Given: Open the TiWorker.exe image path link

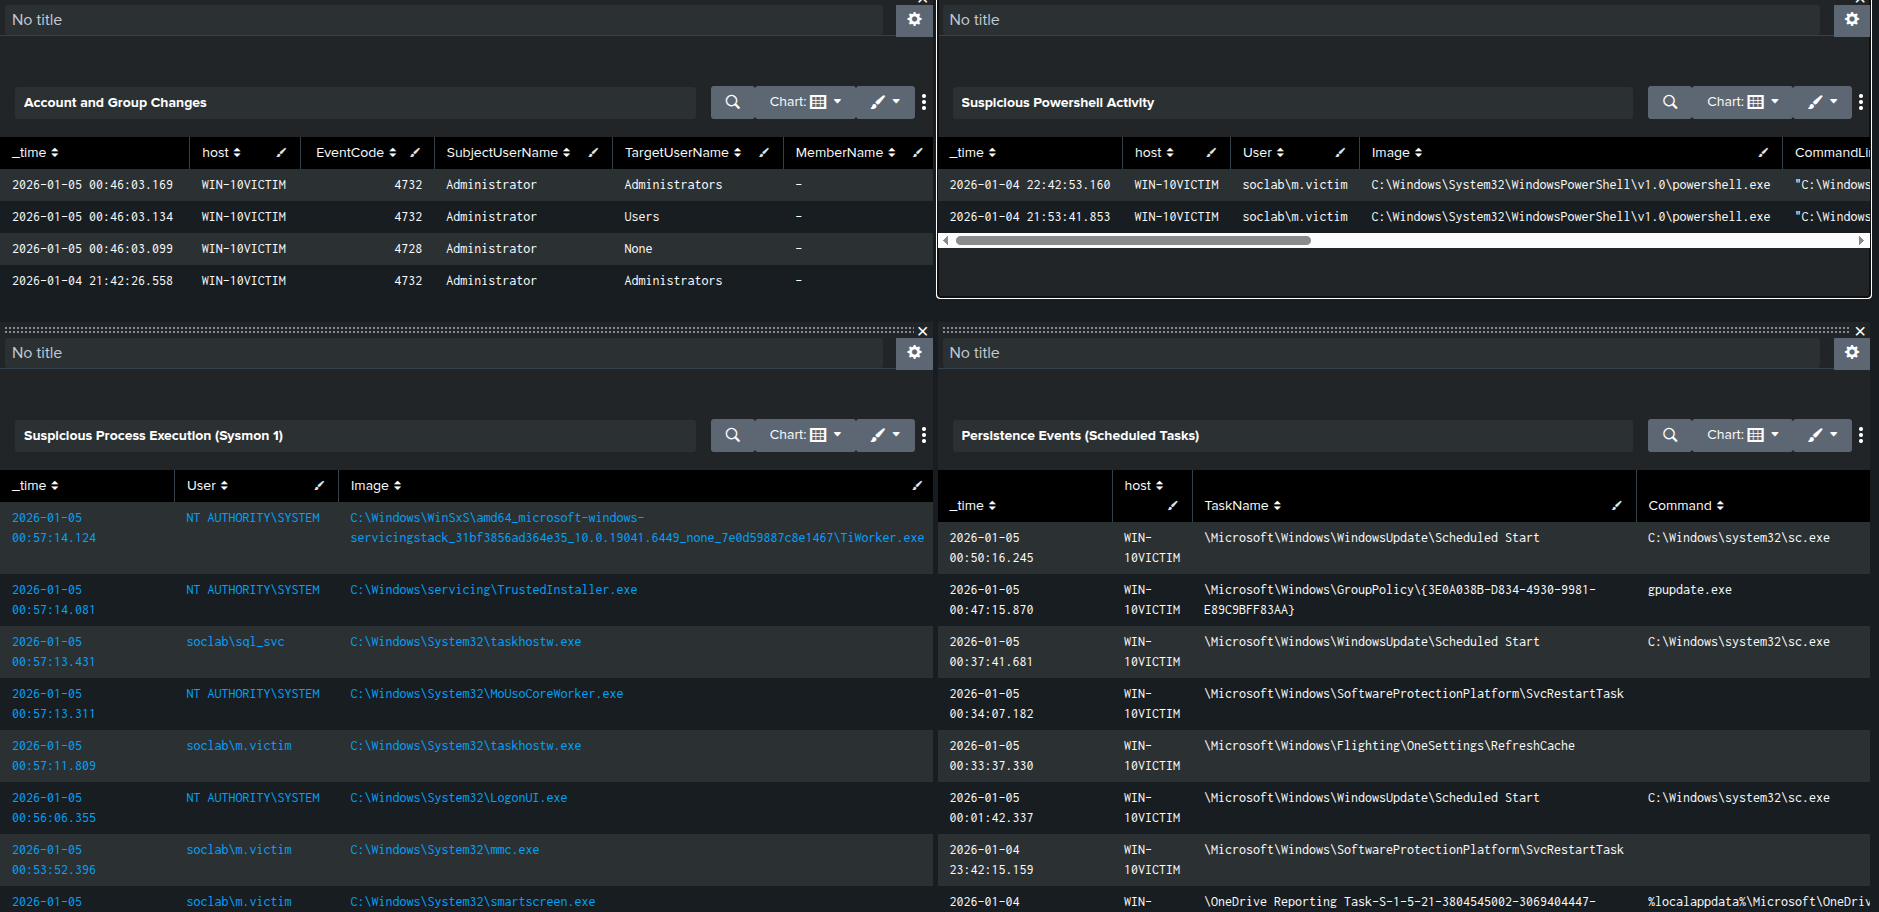Looking at the screenshot, I should click(637, 528).
